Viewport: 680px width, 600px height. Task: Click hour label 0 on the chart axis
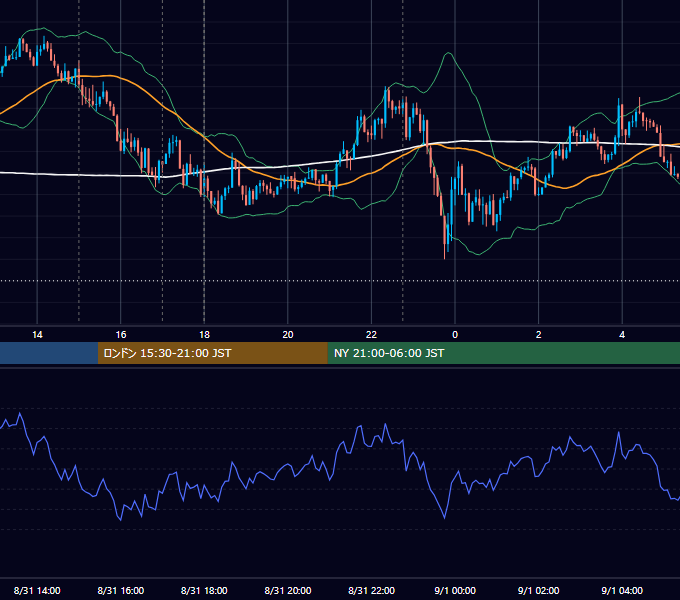(455, 335)
